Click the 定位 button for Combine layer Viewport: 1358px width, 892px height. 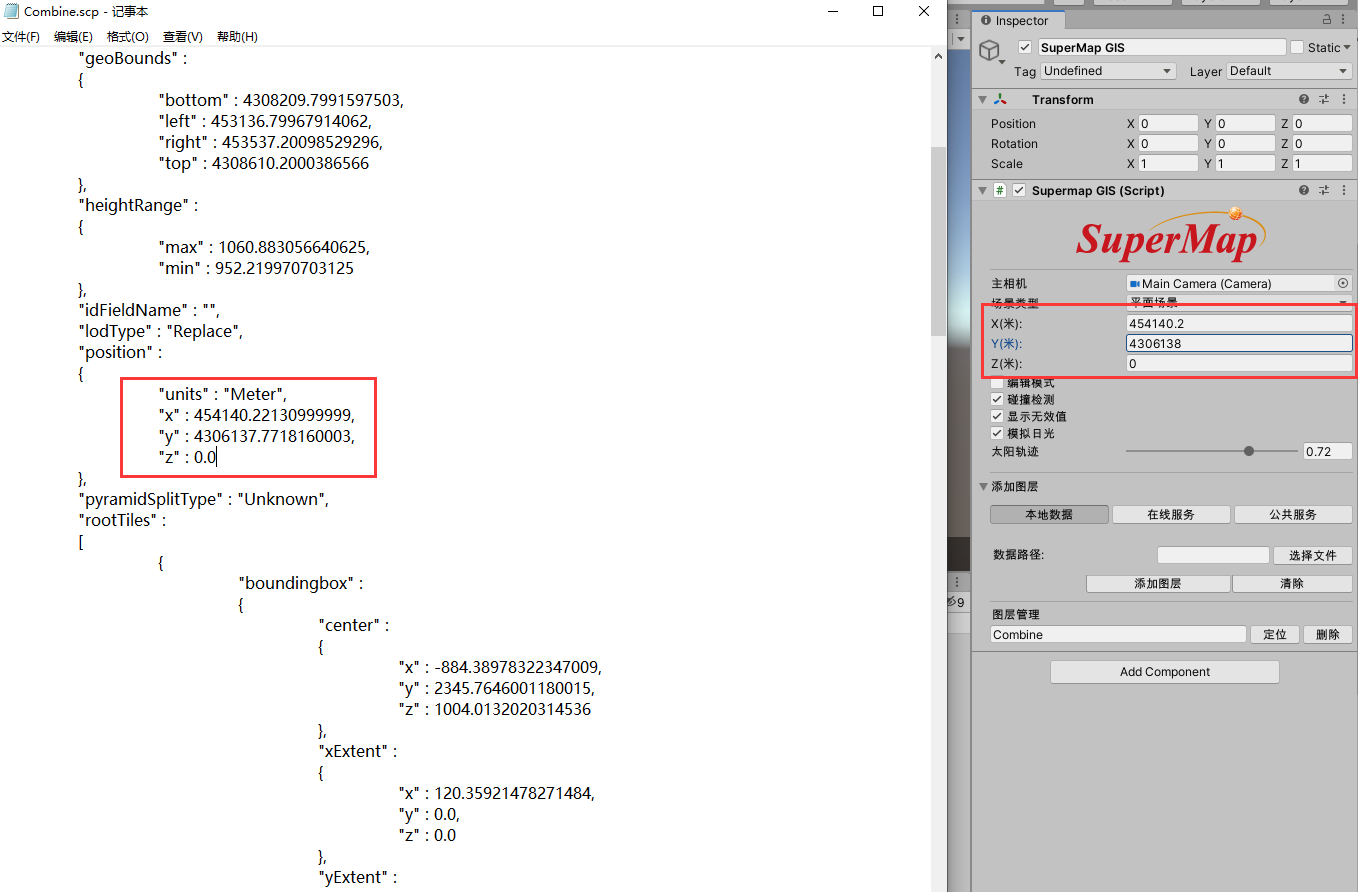[x=1275, y=634]
